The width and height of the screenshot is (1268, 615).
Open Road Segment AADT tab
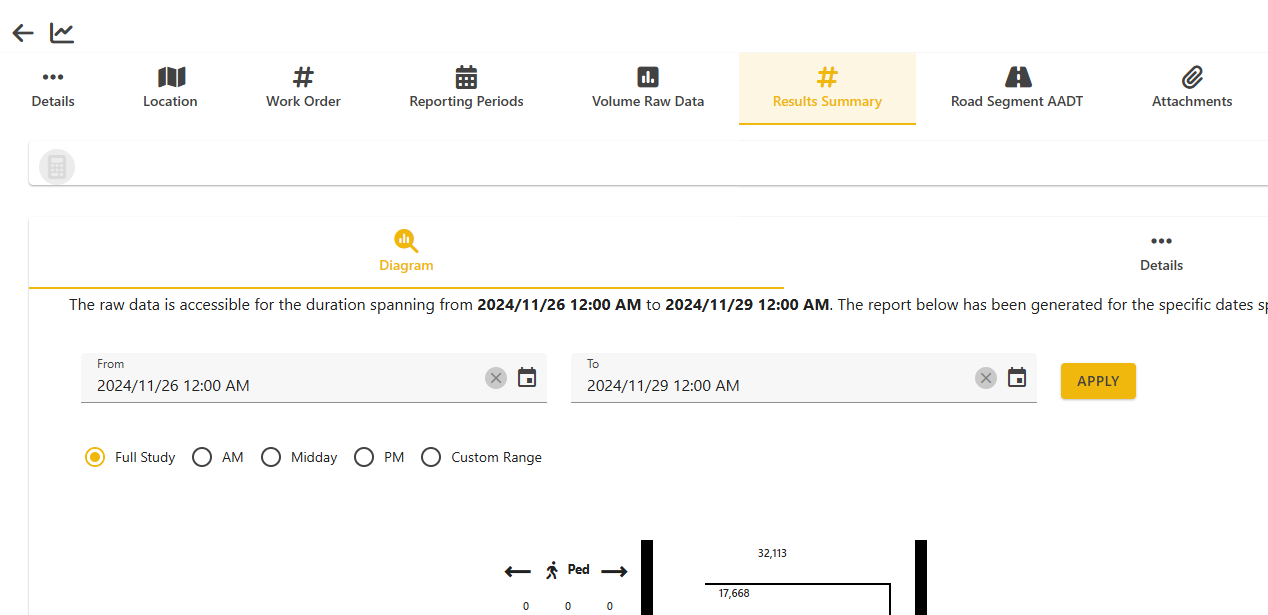point(1017,88)
